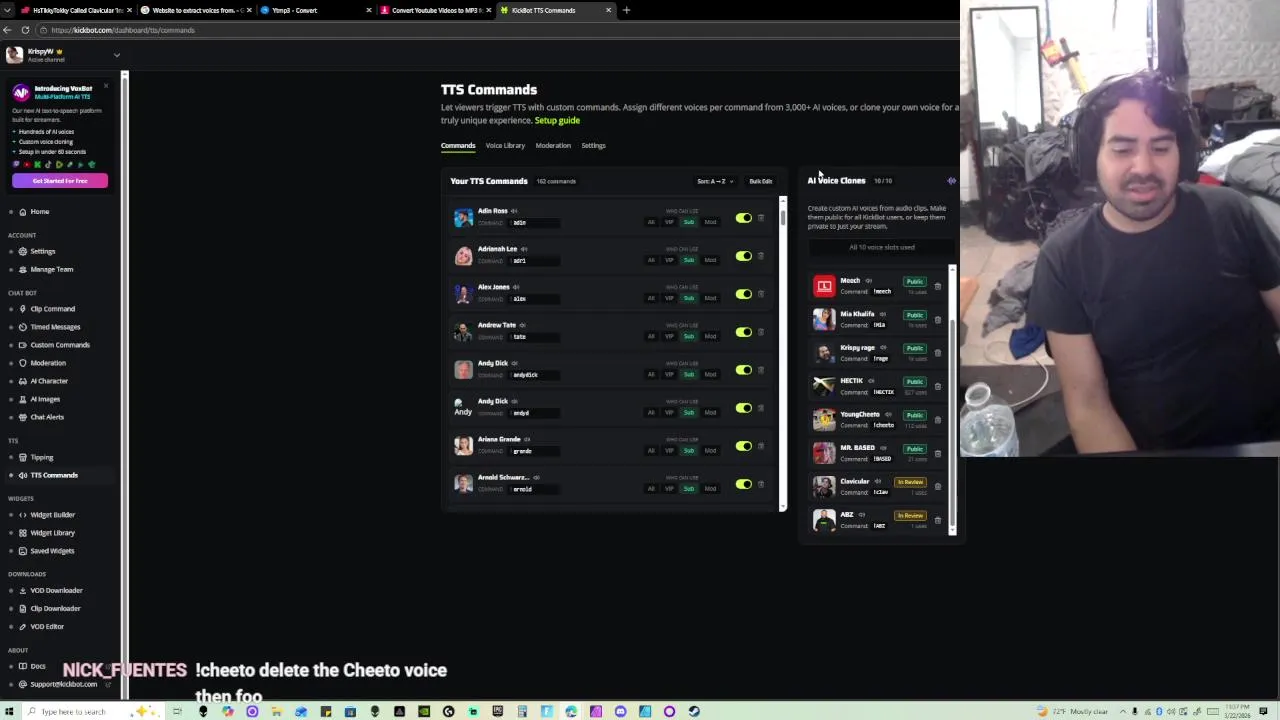This screenshot has width=1280, height=720.
Task: Open Clip Command in sidebar
Action: 52,309
